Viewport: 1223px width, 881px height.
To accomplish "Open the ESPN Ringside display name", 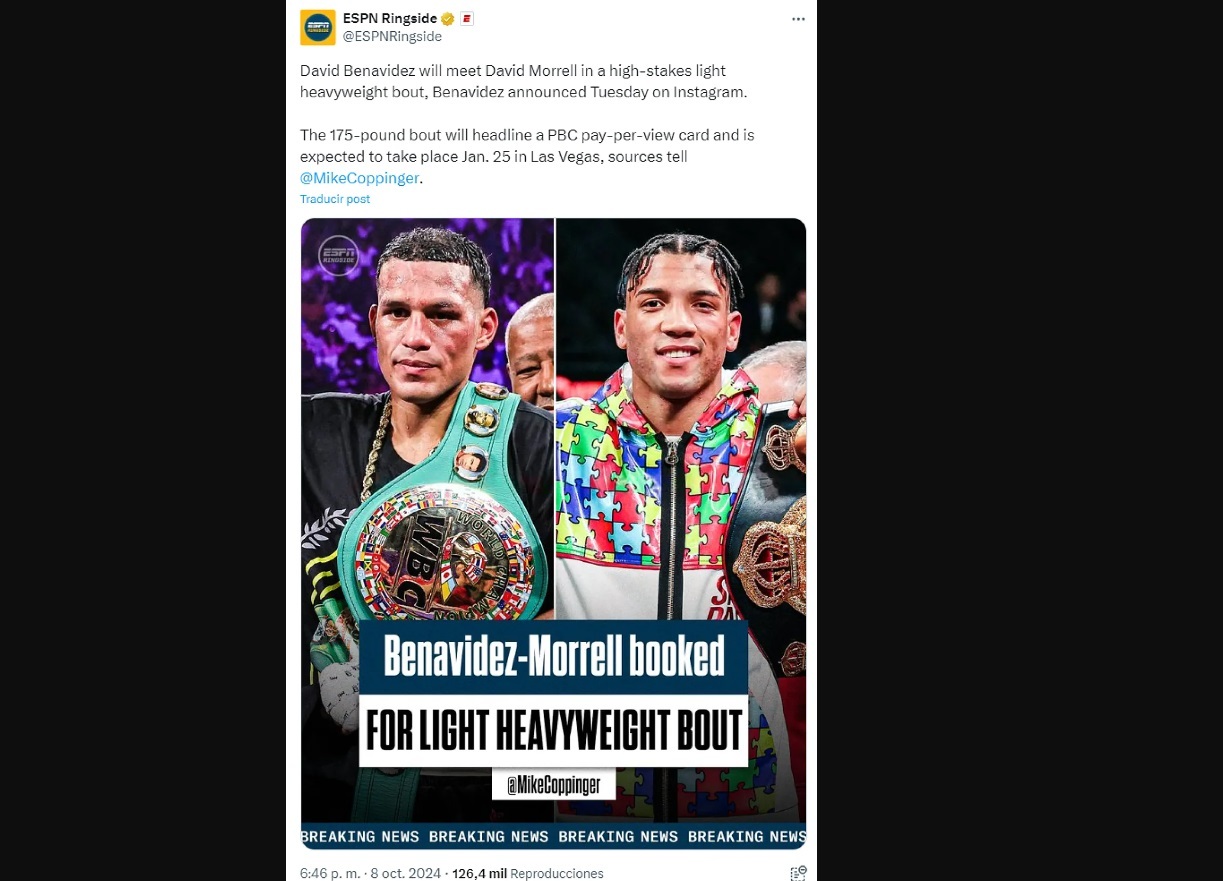I will tap(391, 18).
